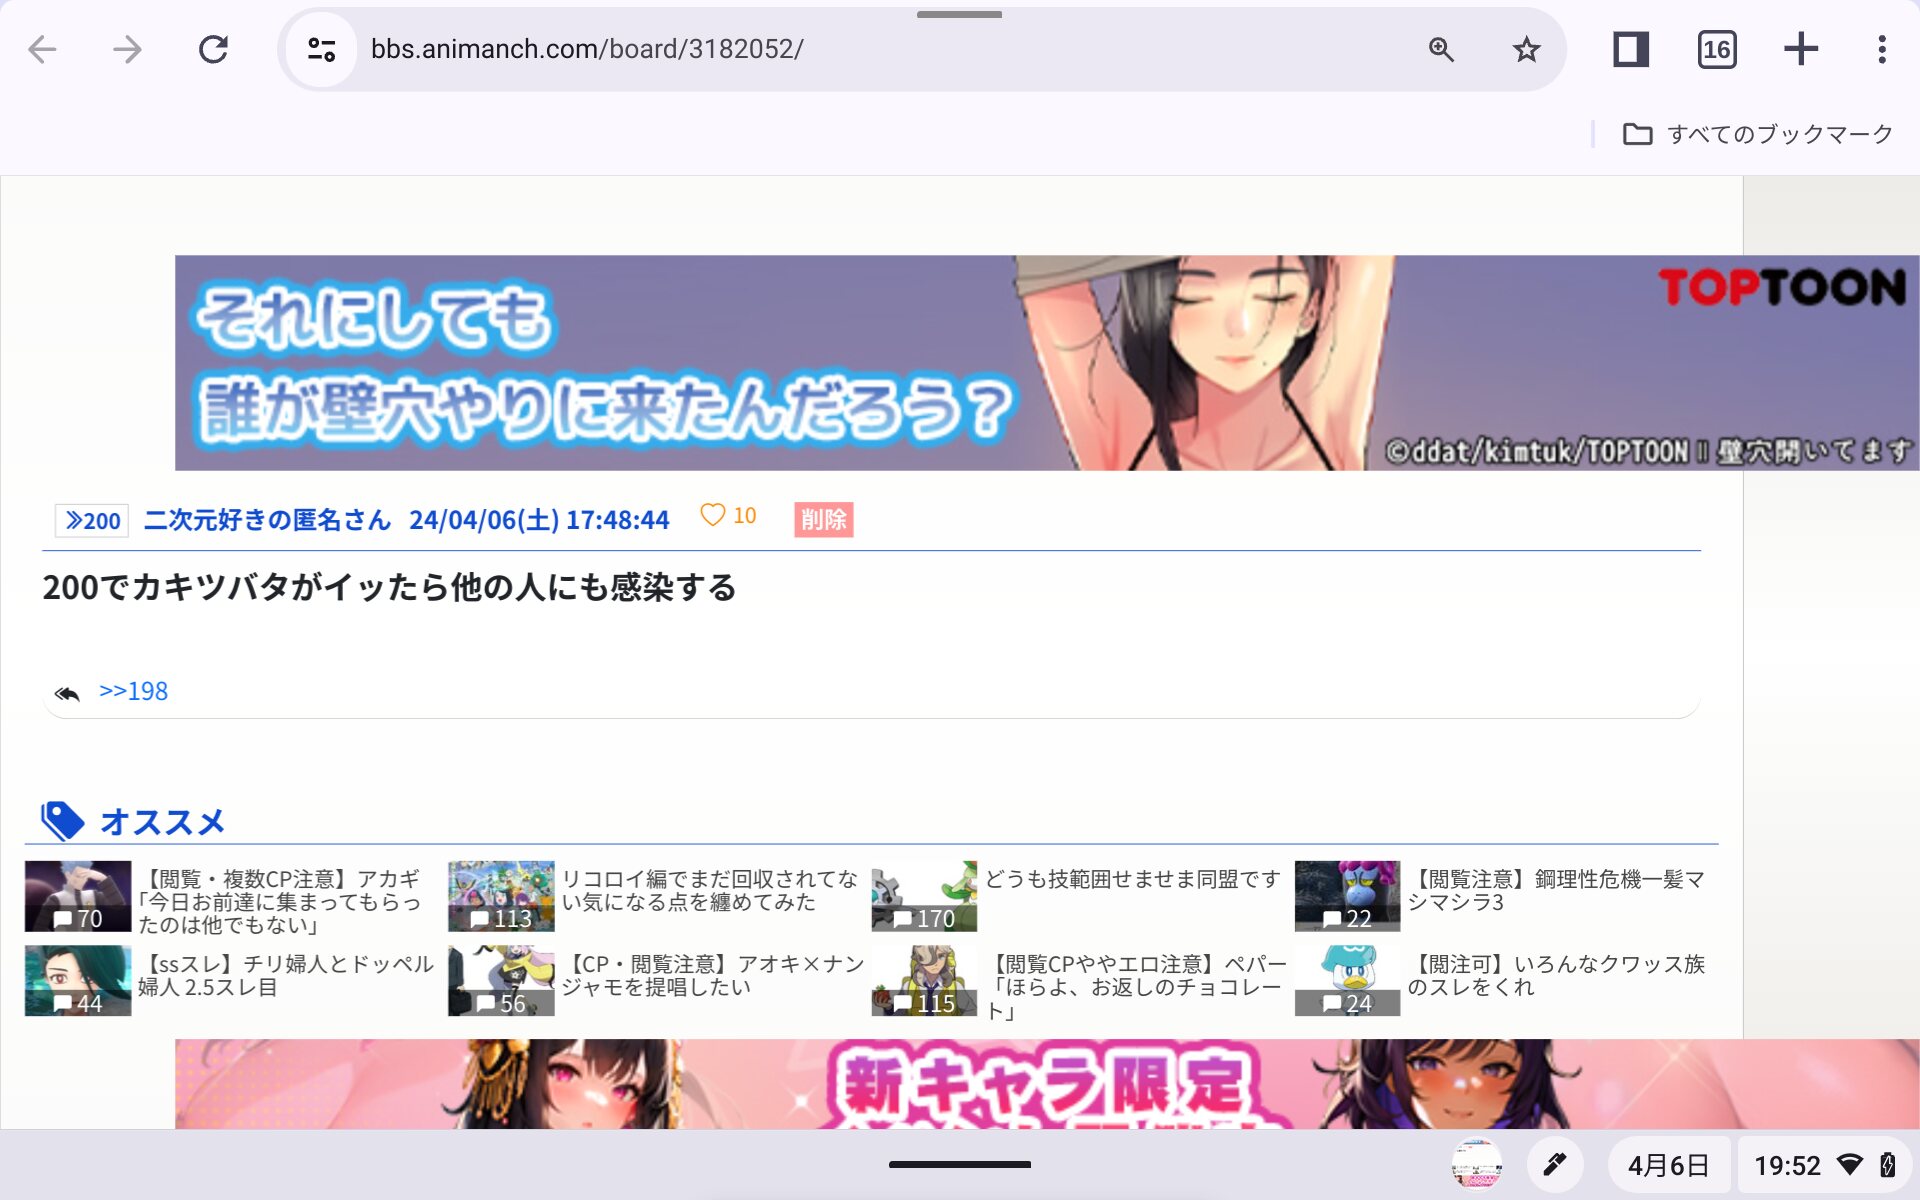Click the browser reload icon
The width and height of the screenshot is (1920, 1200).
pos(213,49)
